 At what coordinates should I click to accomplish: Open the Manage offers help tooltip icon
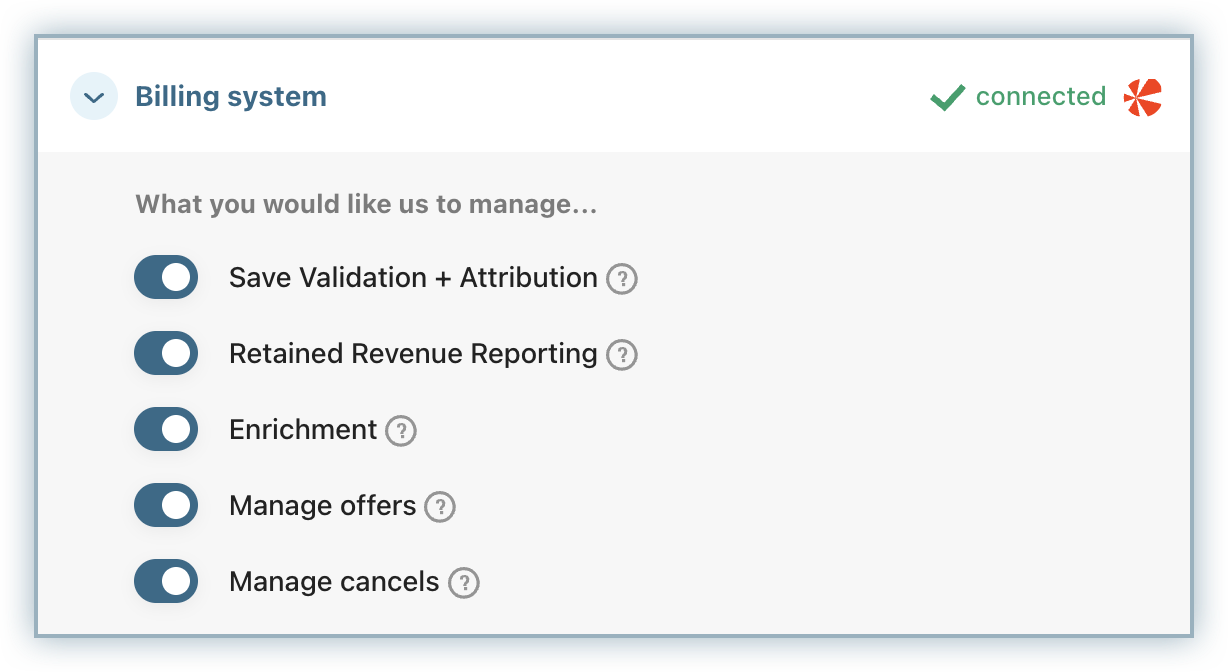coord(440,507)
